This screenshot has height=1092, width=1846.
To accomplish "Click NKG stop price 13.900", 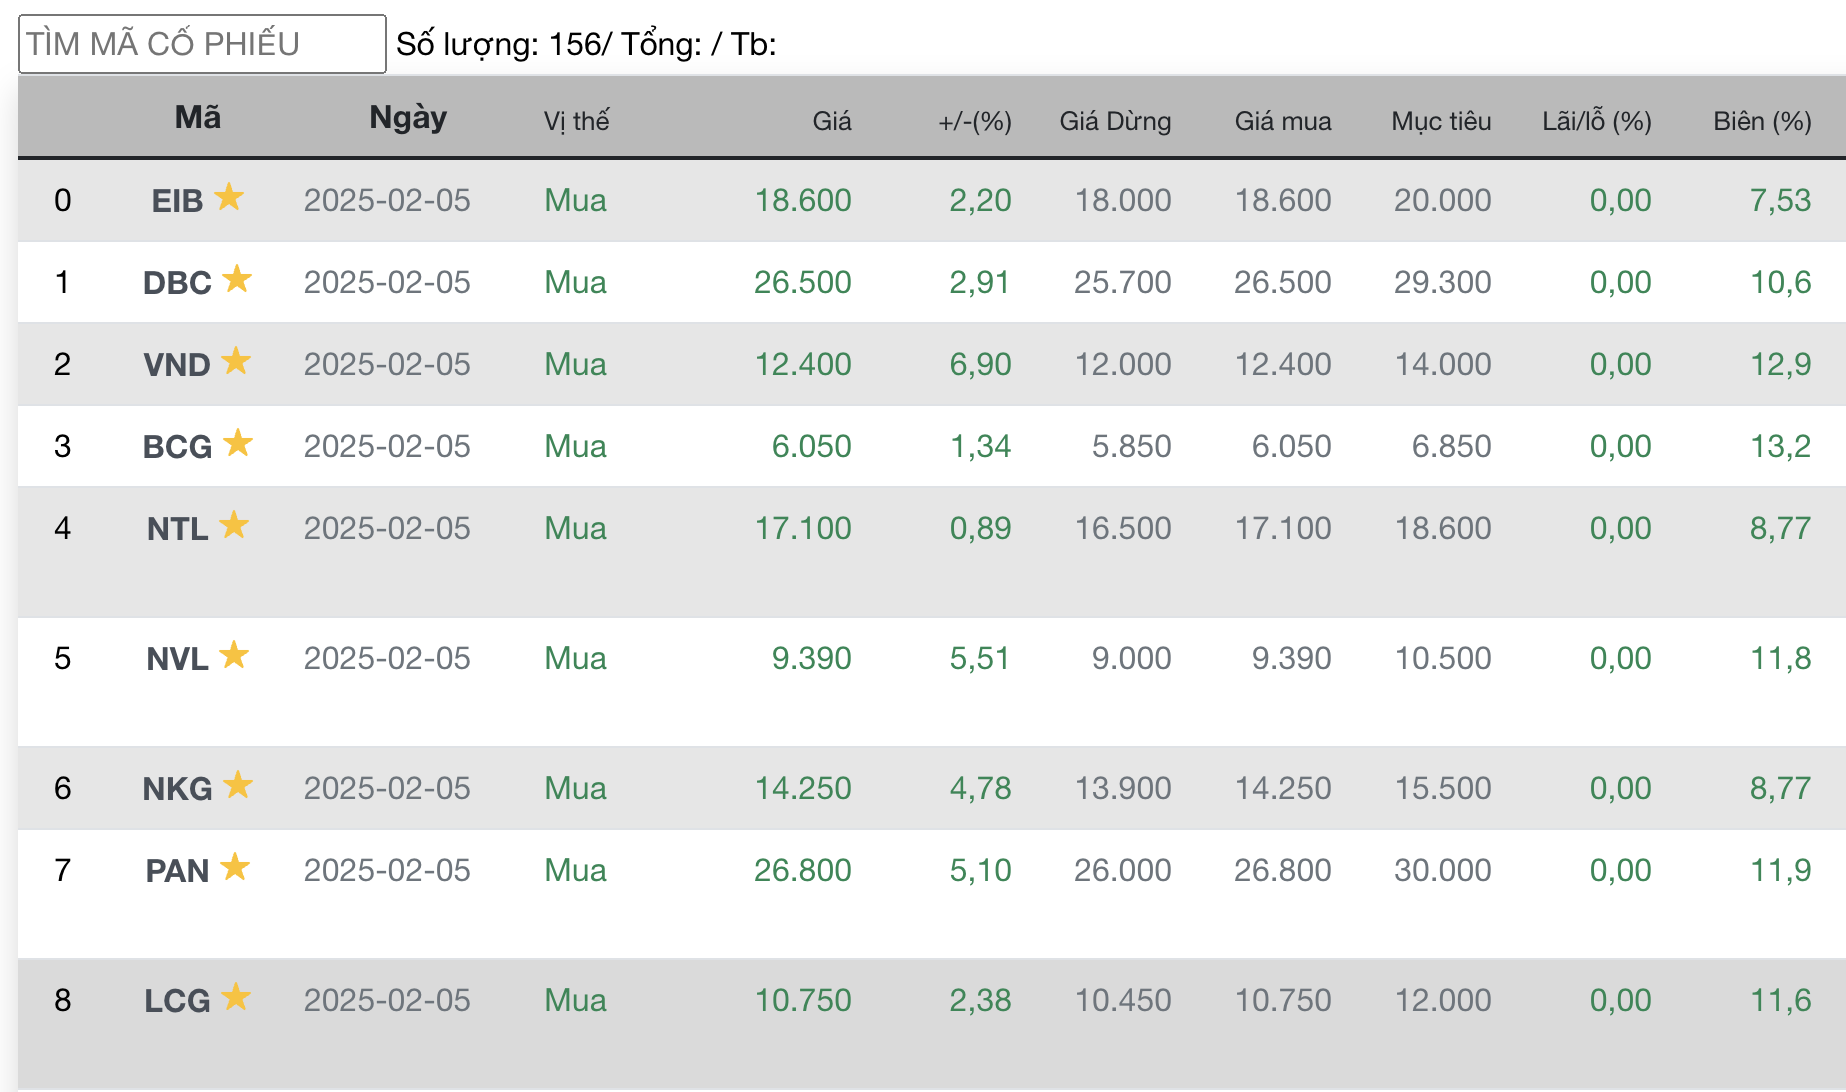I will click(x=1123, y=788).
